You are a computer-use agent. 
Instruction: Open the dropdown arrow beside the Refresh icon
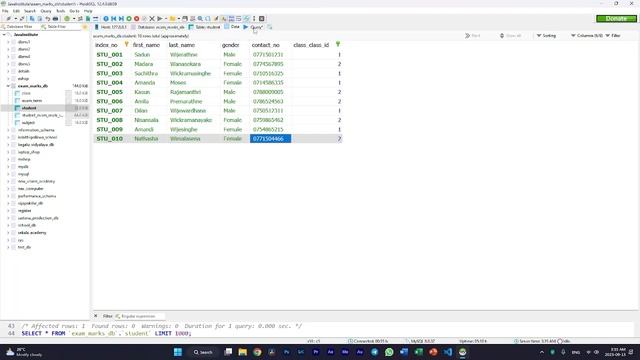(x=74, y=19)
